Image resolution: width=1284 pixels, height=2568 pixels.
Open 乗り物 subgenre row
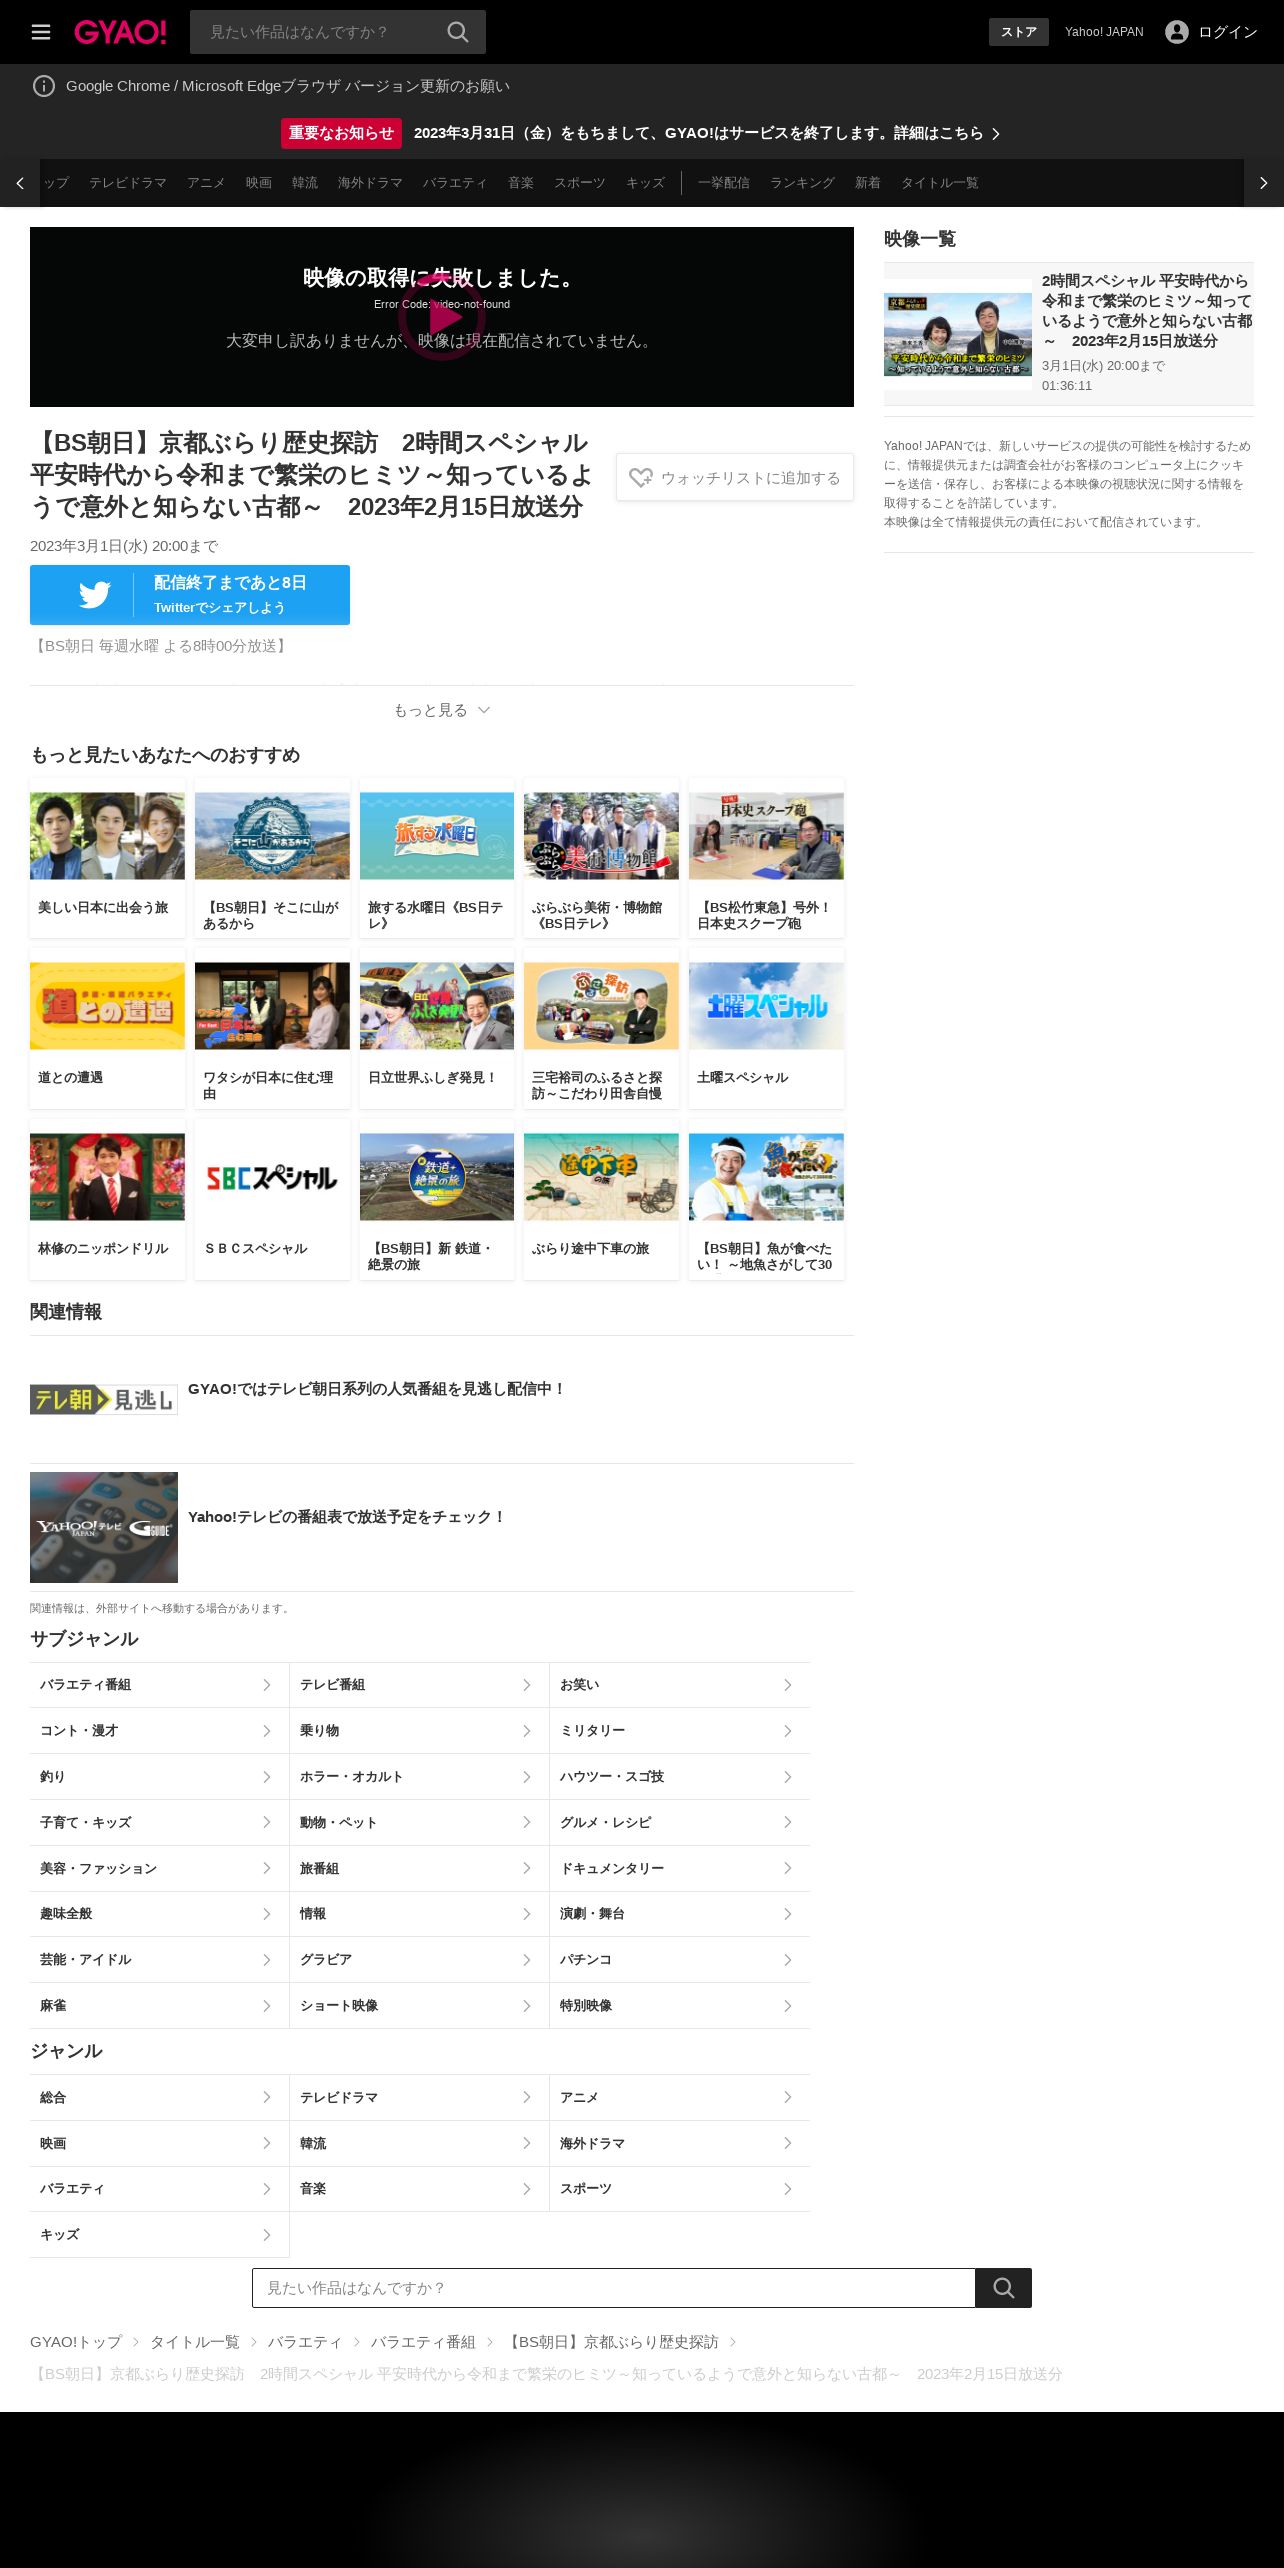pyautogui.click(x=419, y=1731)
